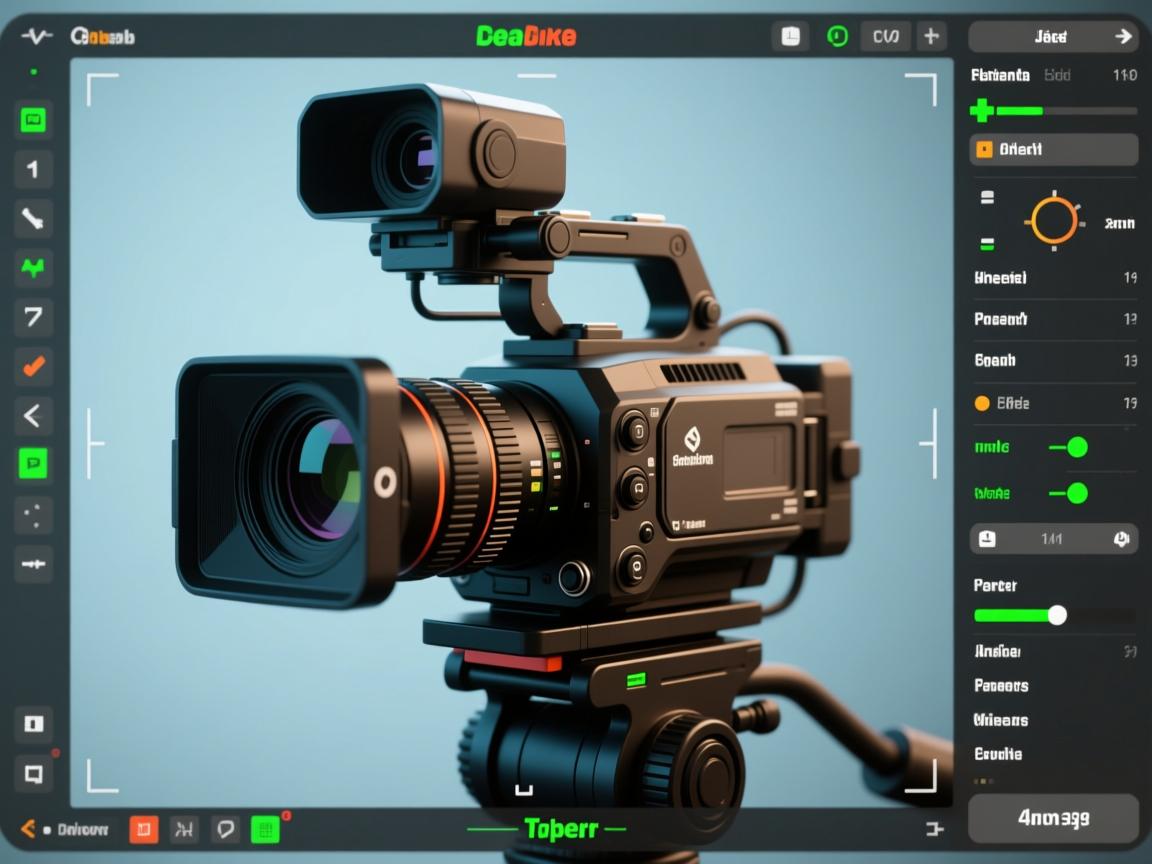Click the orange back chevron at bottom left
Image resolution: width=1152 pixels, height=864 pixels.
coord(28,828)
